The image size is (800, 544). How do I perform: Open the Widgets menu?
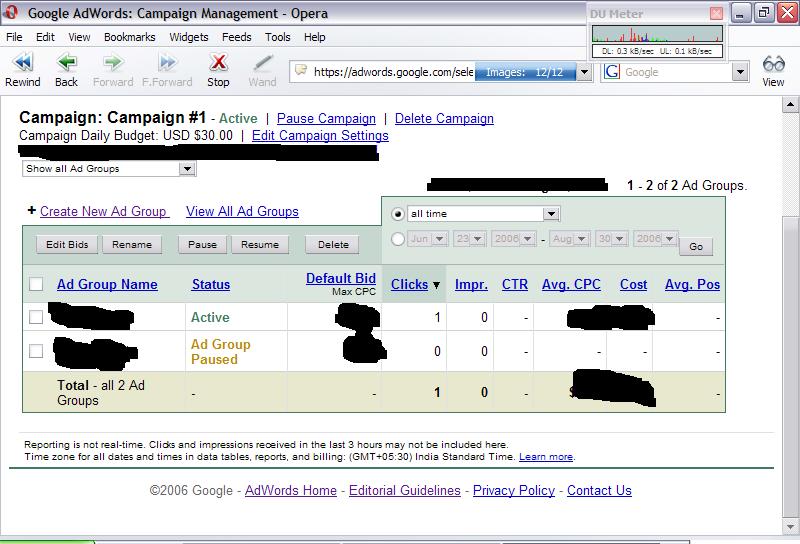tap(189, 37)
